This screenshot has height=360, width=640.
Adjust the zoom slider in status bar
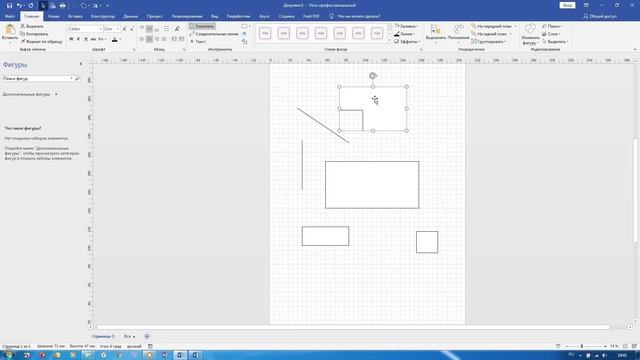tap(582, 346)
